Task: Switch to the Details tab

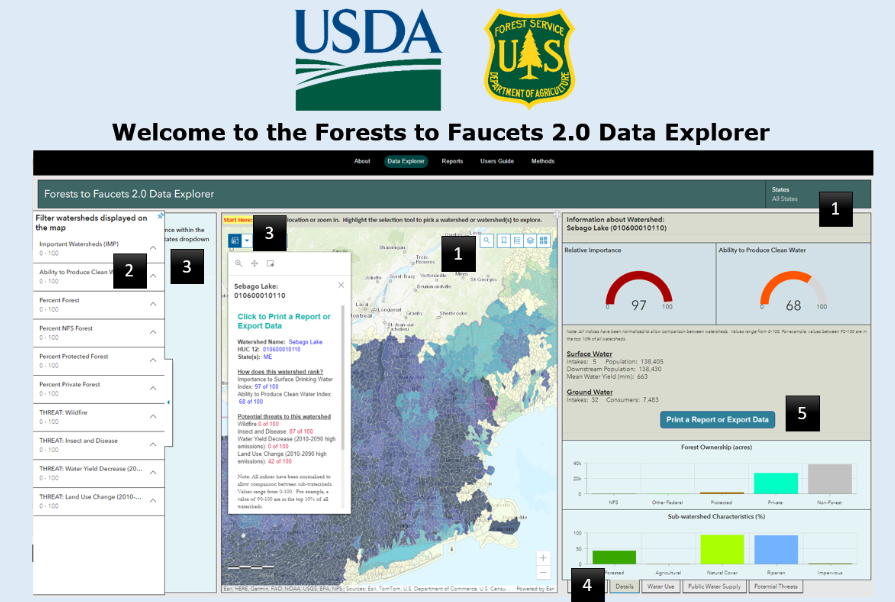Action: pos(624,587)
